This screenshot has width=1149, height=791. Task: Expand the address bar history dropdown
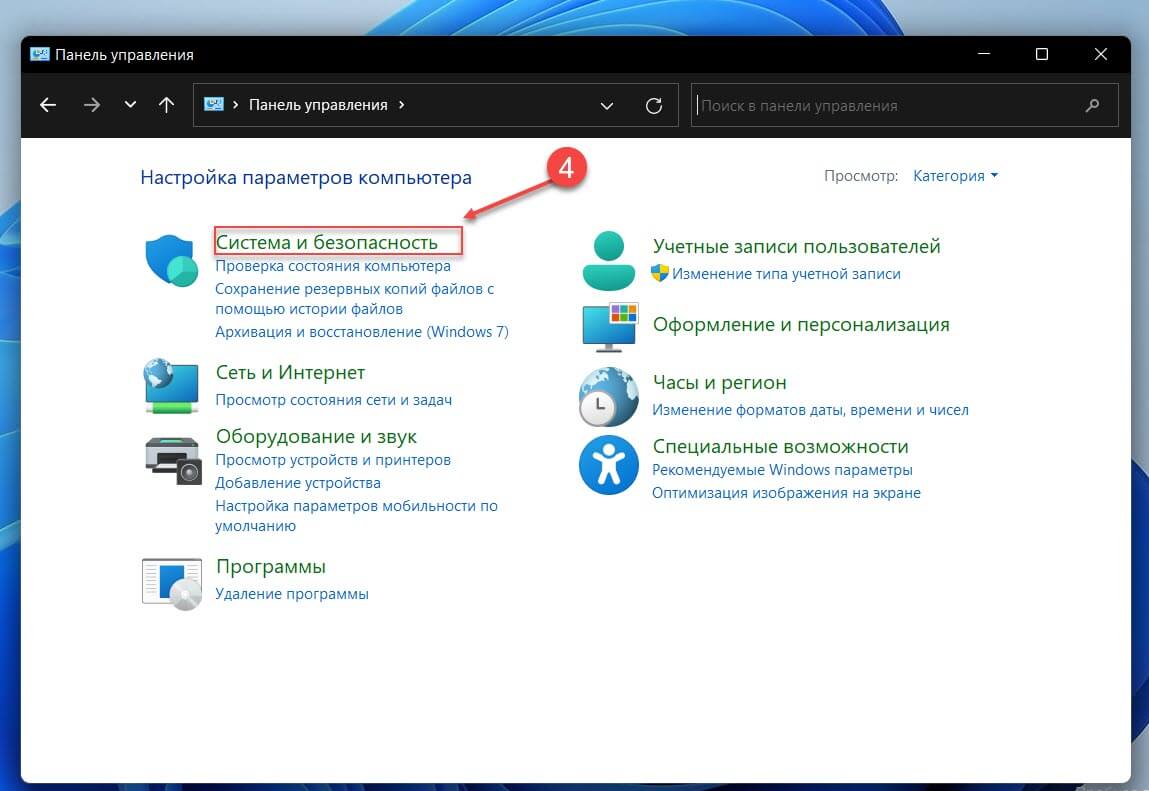[607, 106]
